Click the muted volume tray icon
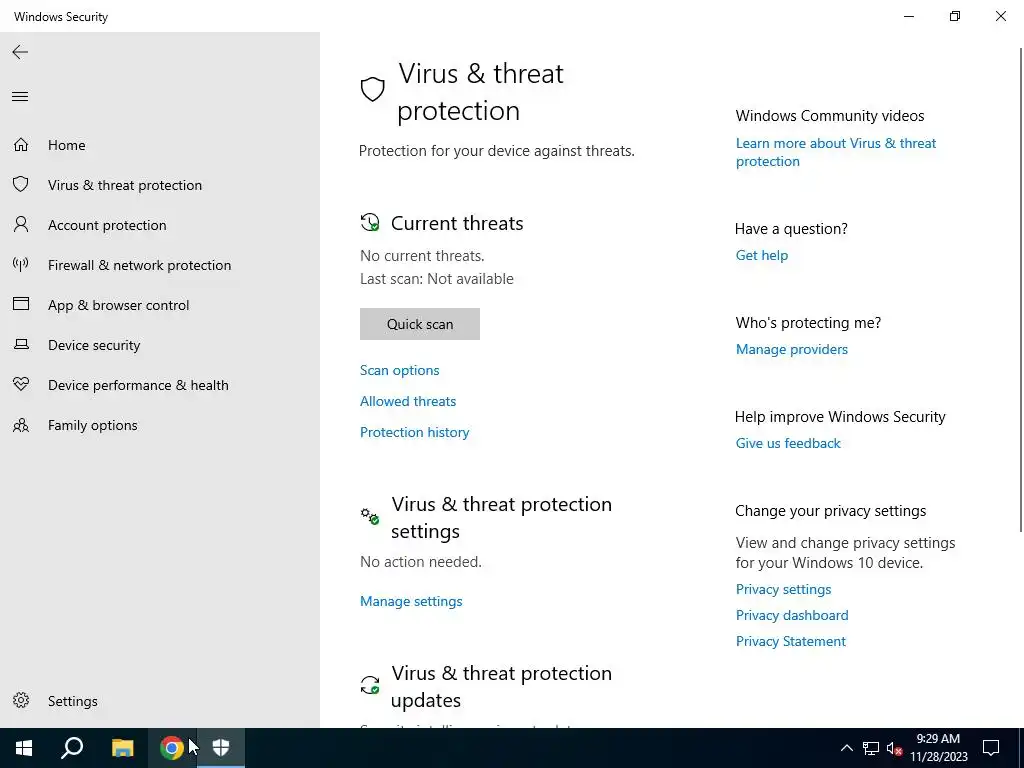 point(895,748)
